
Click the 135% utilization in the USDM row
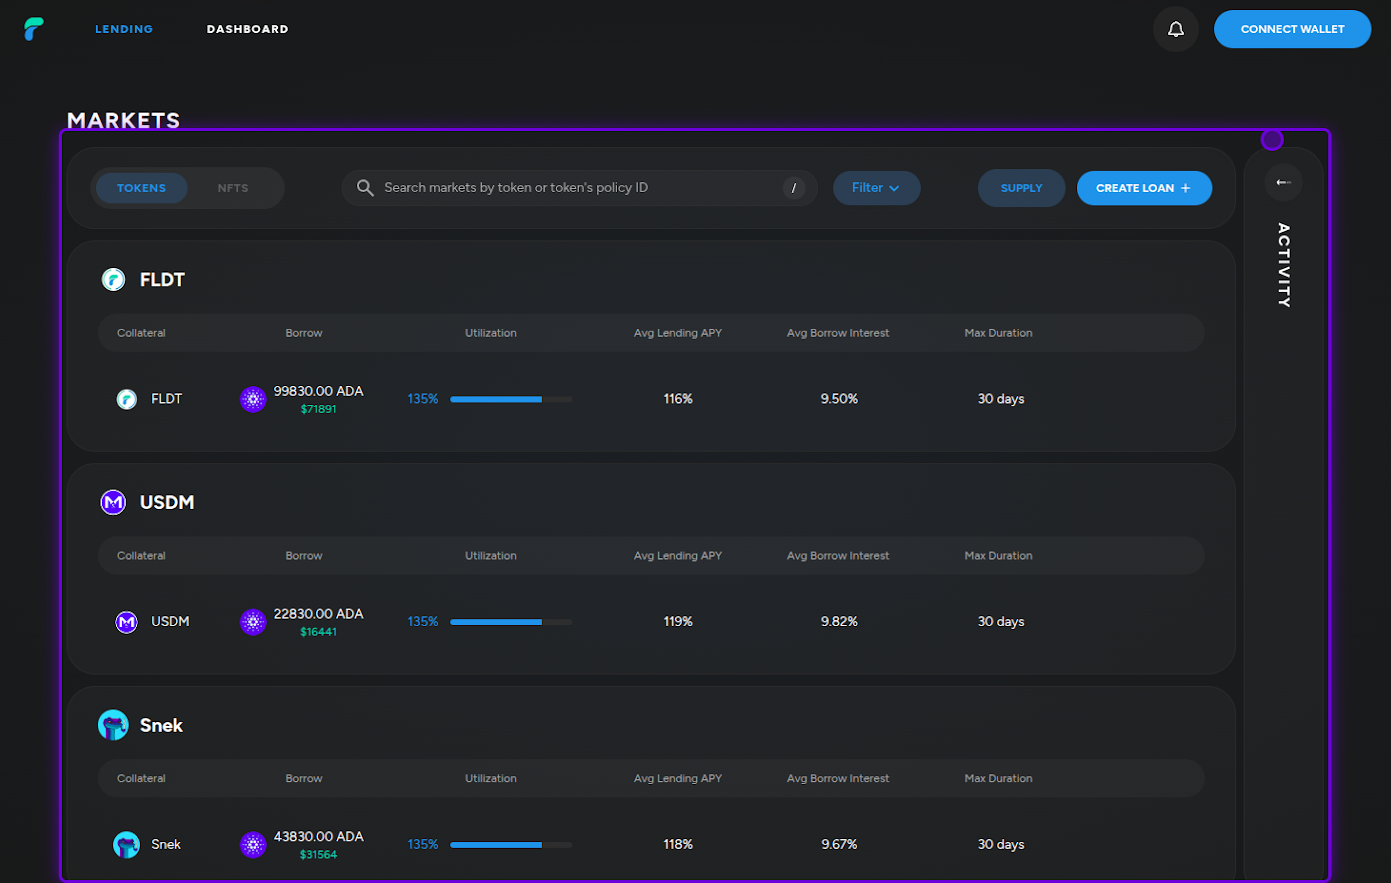[x=423, y=622]
